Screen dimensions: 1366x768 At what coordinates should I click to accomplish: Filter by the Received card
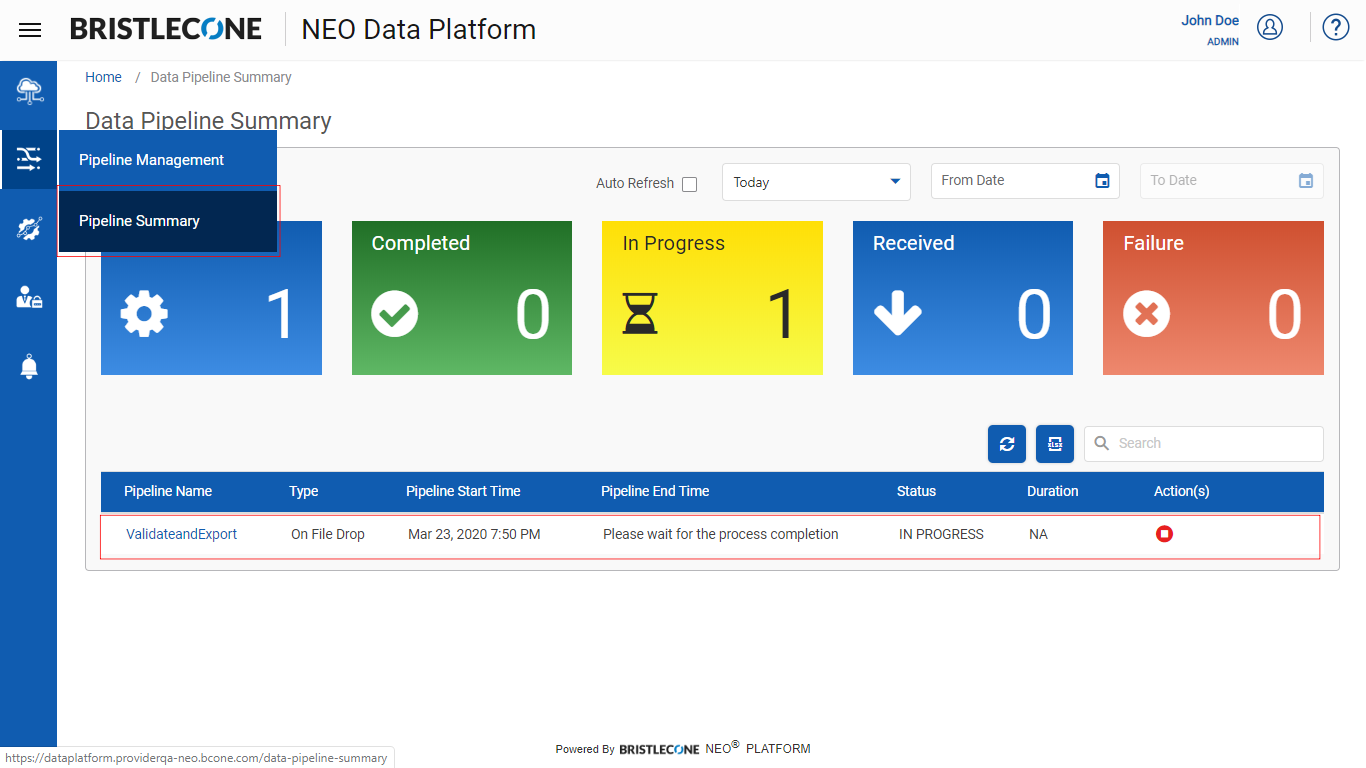(963, 298)
